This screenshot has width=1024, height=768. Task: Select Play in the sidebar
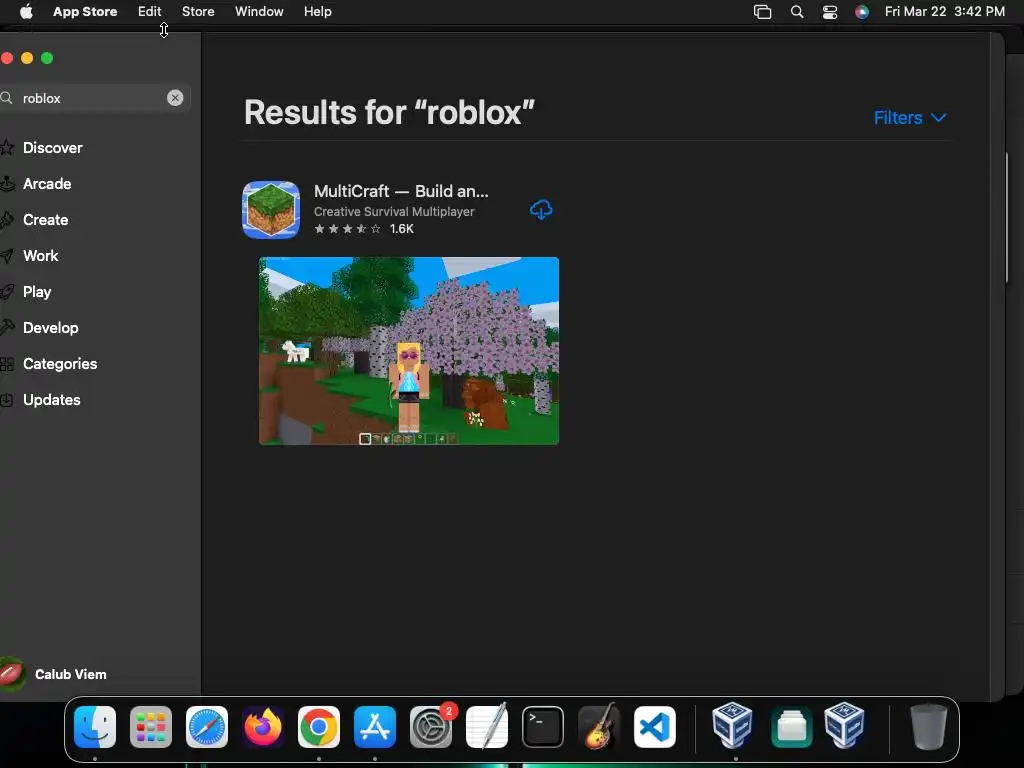(x=37, y=291)
